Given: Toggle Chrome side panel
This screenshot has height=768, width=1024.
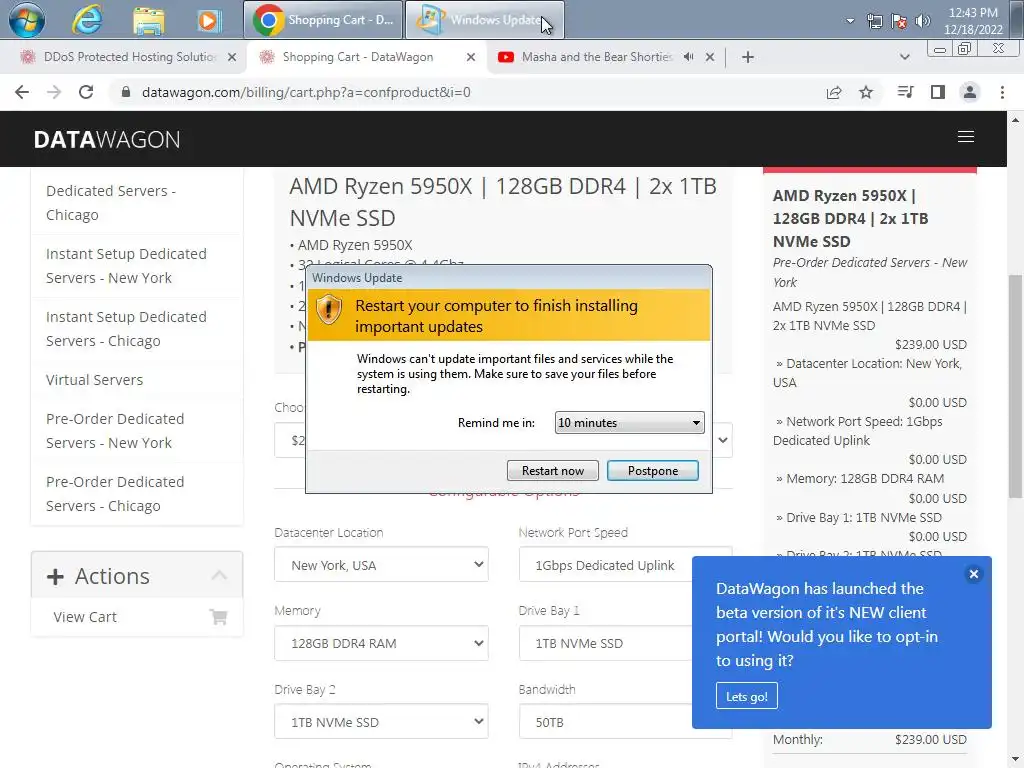Looking at the screenshot, I should pos(938,92).
